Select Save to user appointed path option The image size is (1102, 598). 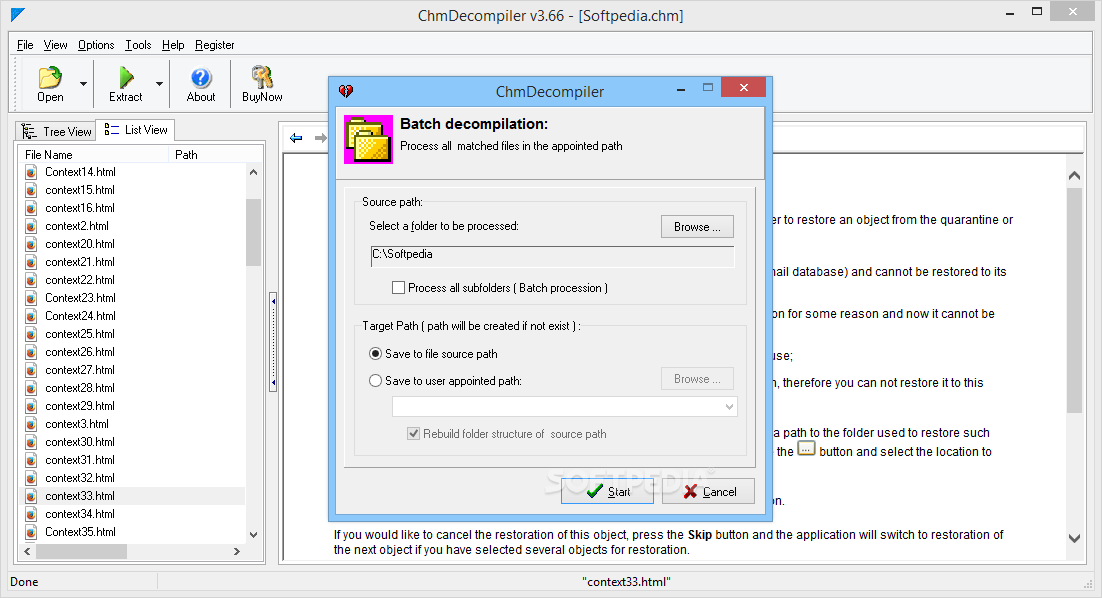pyautogui.click(x=376, y=381)
